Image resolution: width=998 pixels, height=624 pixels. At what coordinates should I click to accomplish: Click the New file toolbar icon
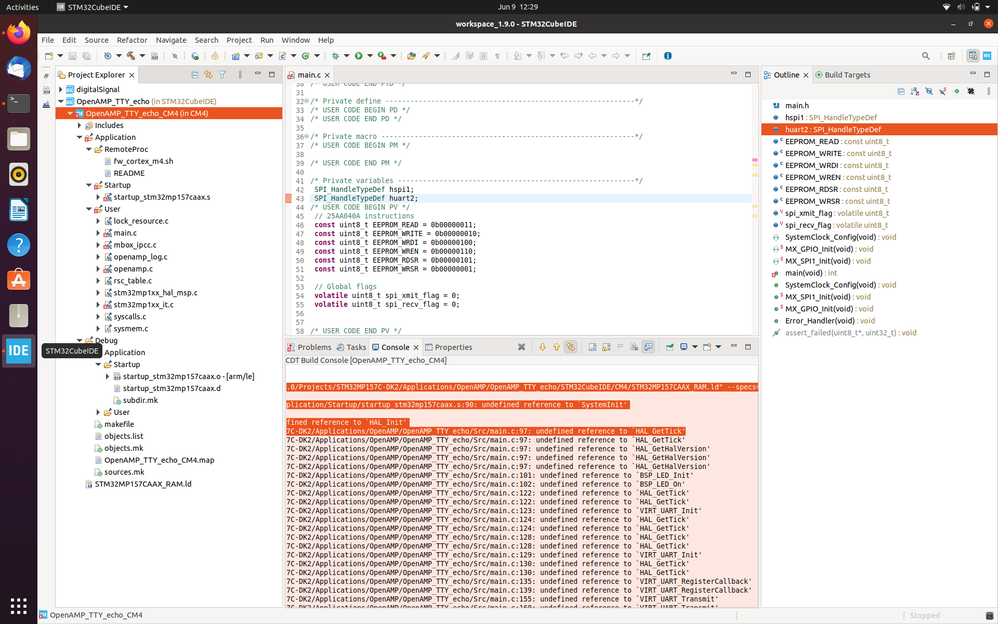coord(48,56)
